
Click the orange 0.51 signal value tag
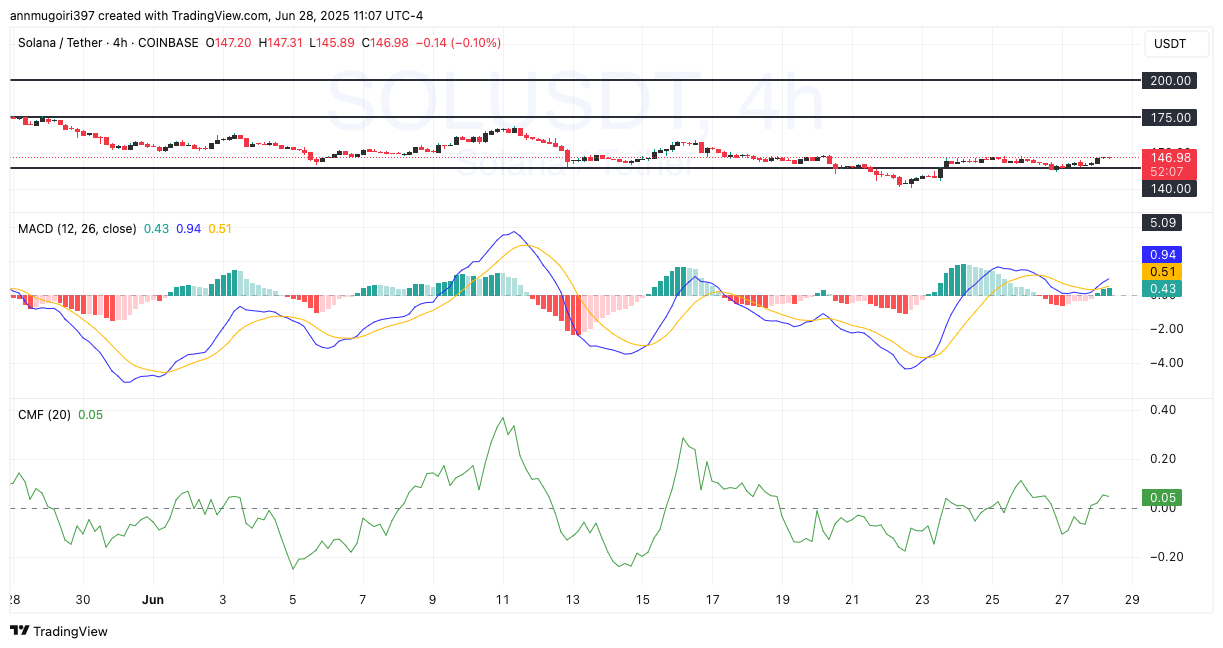pyautogui.click(x=1163, y=271)
